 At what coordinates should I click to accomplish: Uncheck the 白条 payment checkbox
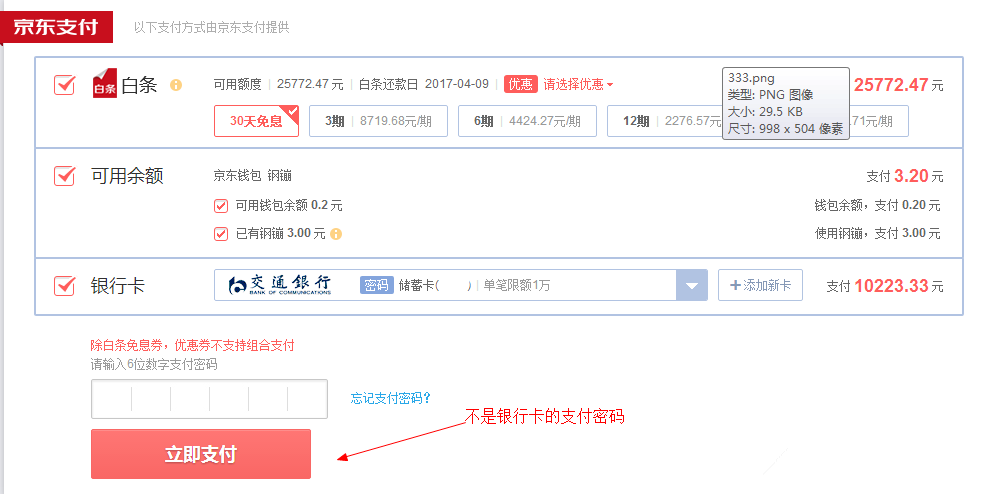point(64,85)
